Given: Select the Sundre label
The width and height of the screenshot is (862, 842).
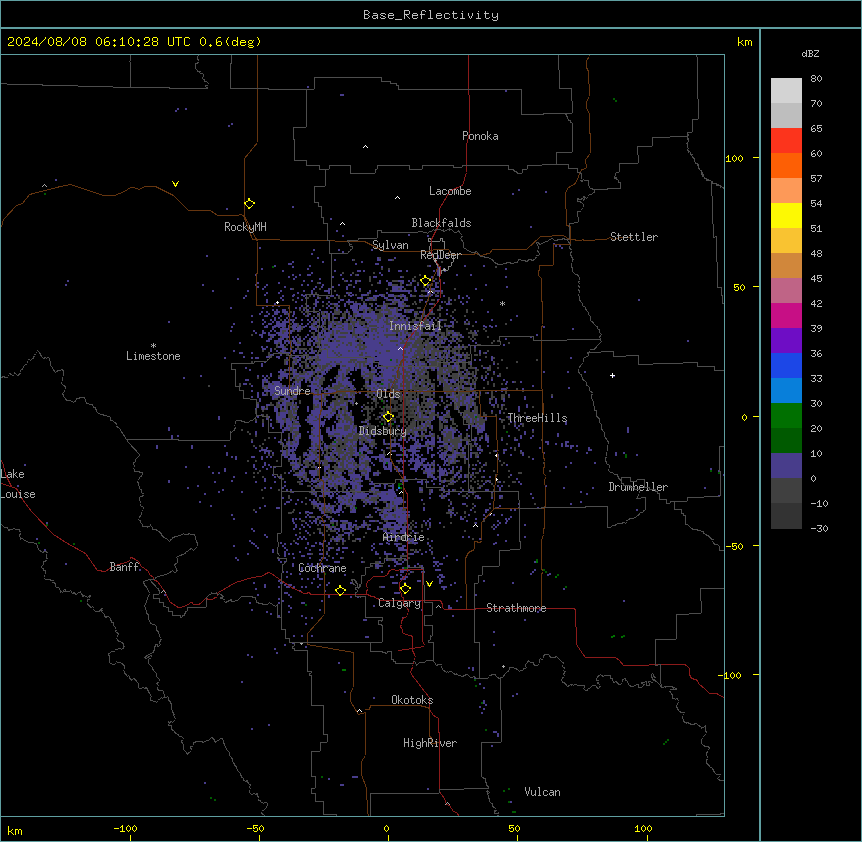Looking at the screenshot, I should tap(292, 391).
